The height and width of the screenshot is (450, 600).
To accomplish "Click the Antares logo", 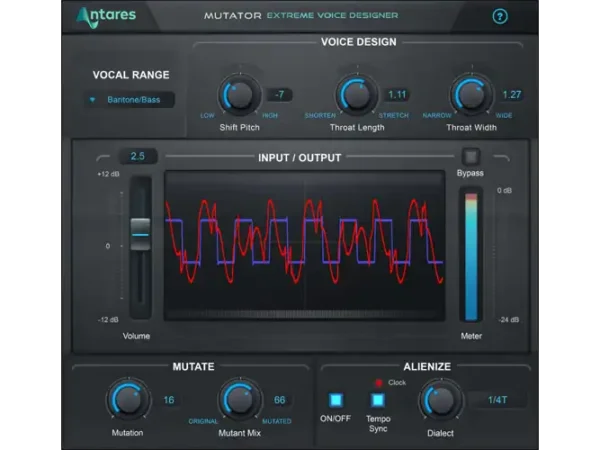I will [106, 17].
